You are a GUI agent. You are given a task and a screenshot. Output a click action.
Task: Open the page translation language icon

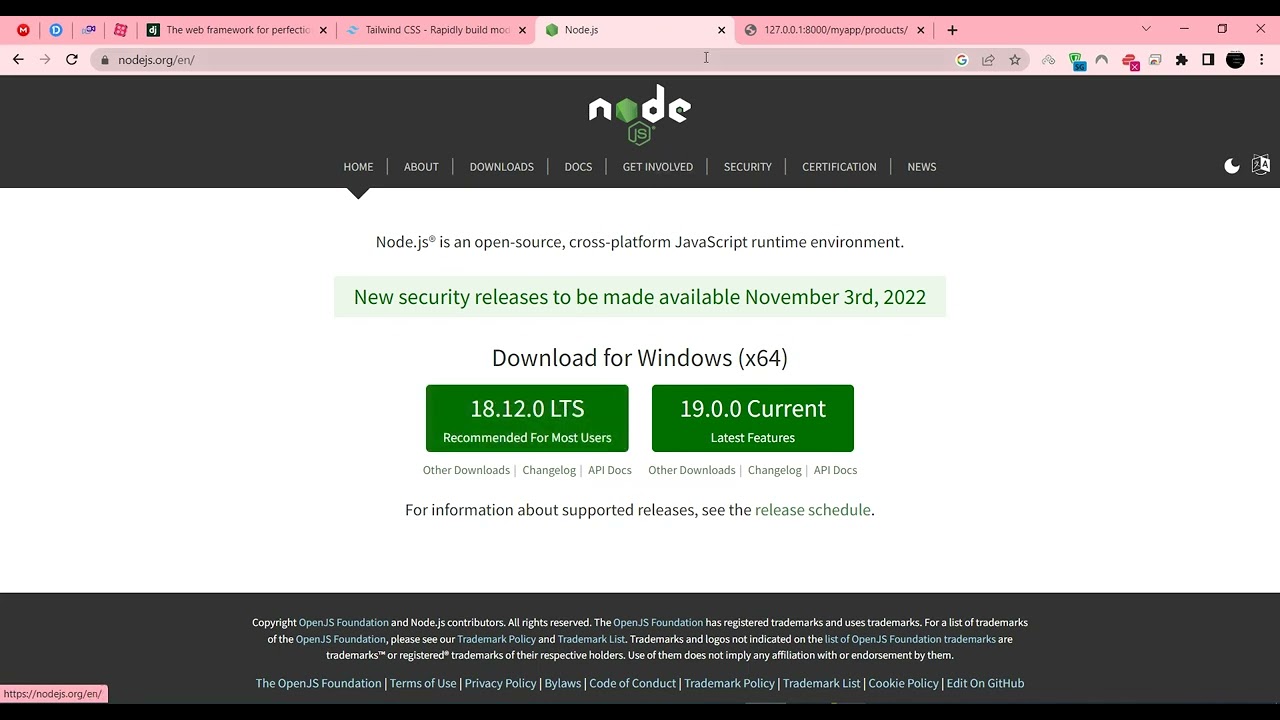(x=1261, y=165)
